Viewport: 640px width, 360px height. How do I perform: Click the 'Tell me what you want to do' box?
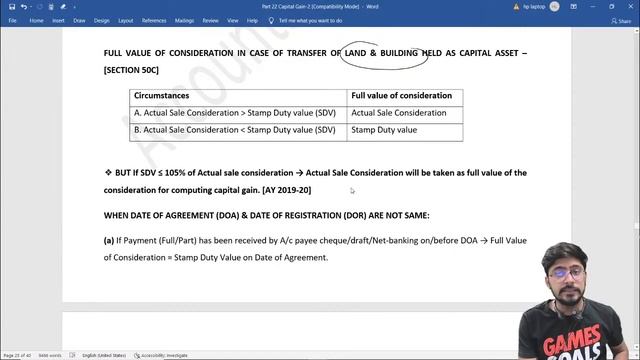tap(311, 20)
